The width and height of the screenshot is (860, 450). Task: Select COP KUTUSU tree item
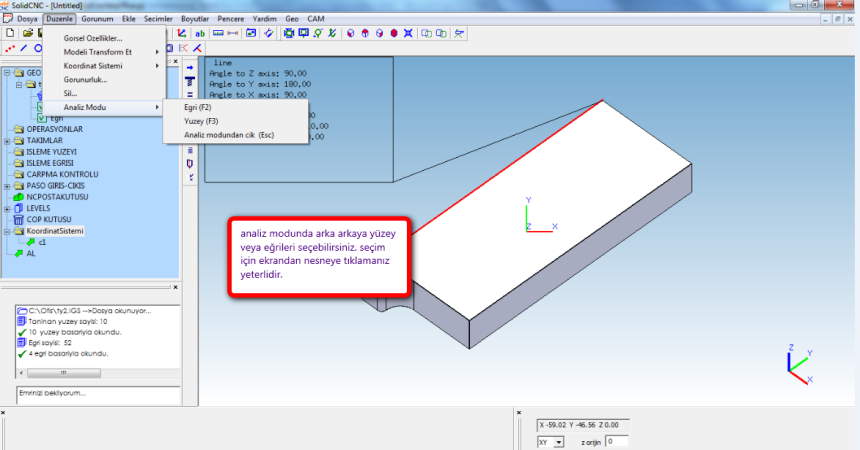tap(49, 220)
